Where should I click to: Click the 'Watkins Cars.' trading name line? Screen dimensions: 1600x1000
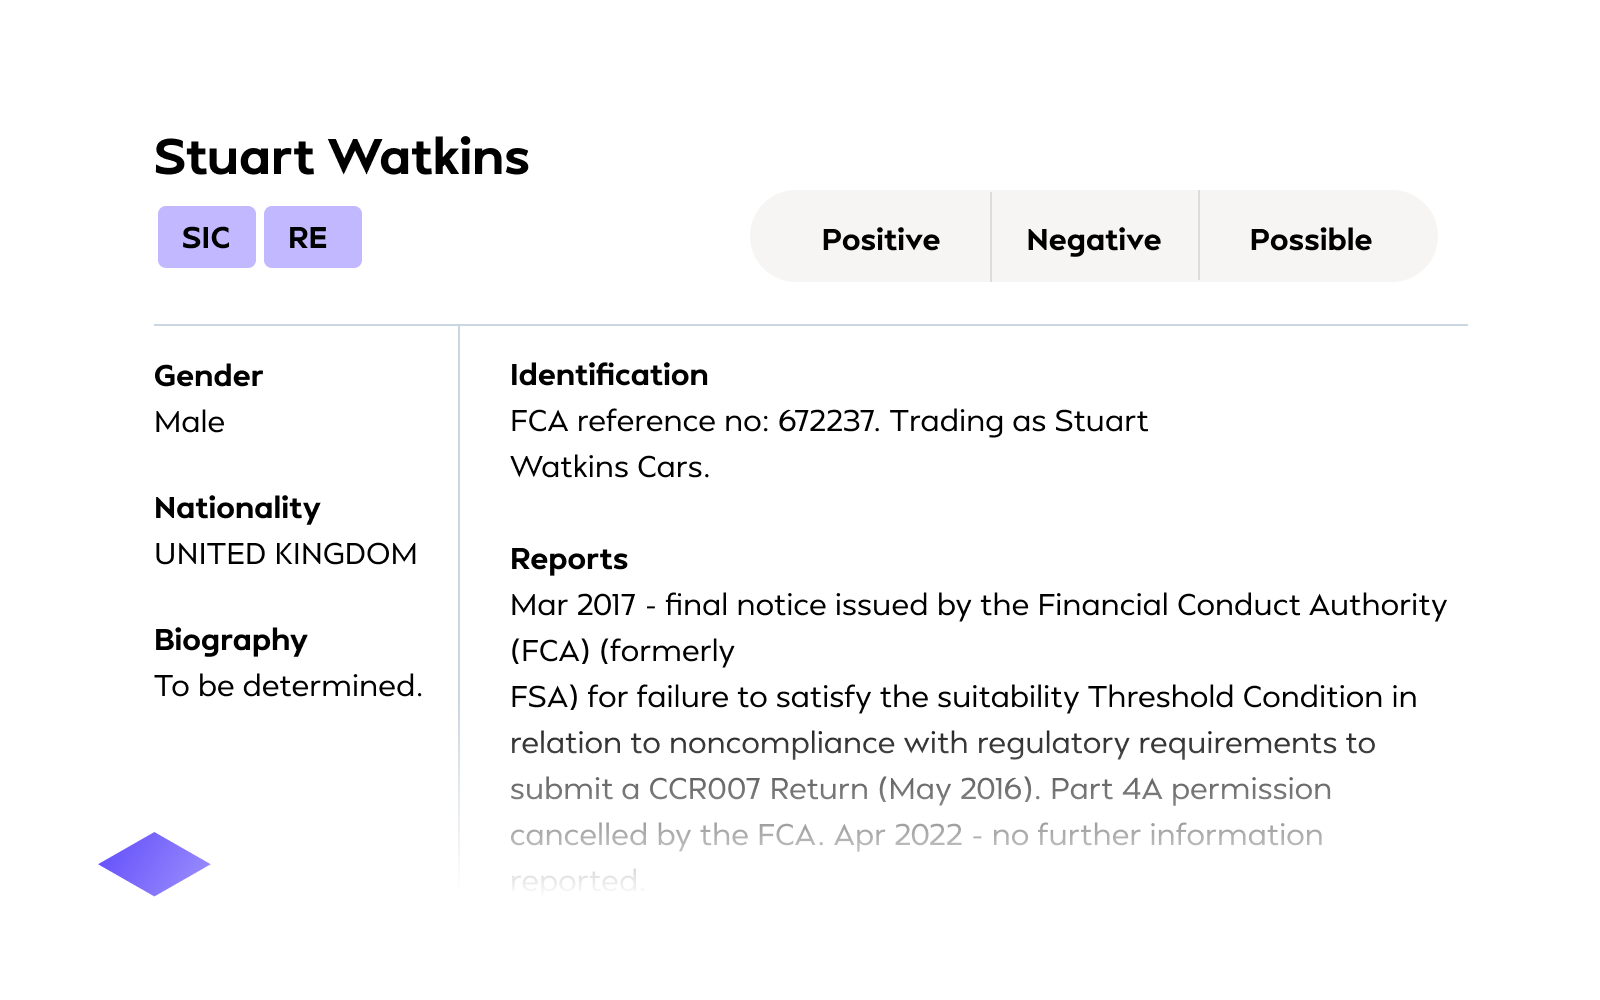click(x=609, y=467)
